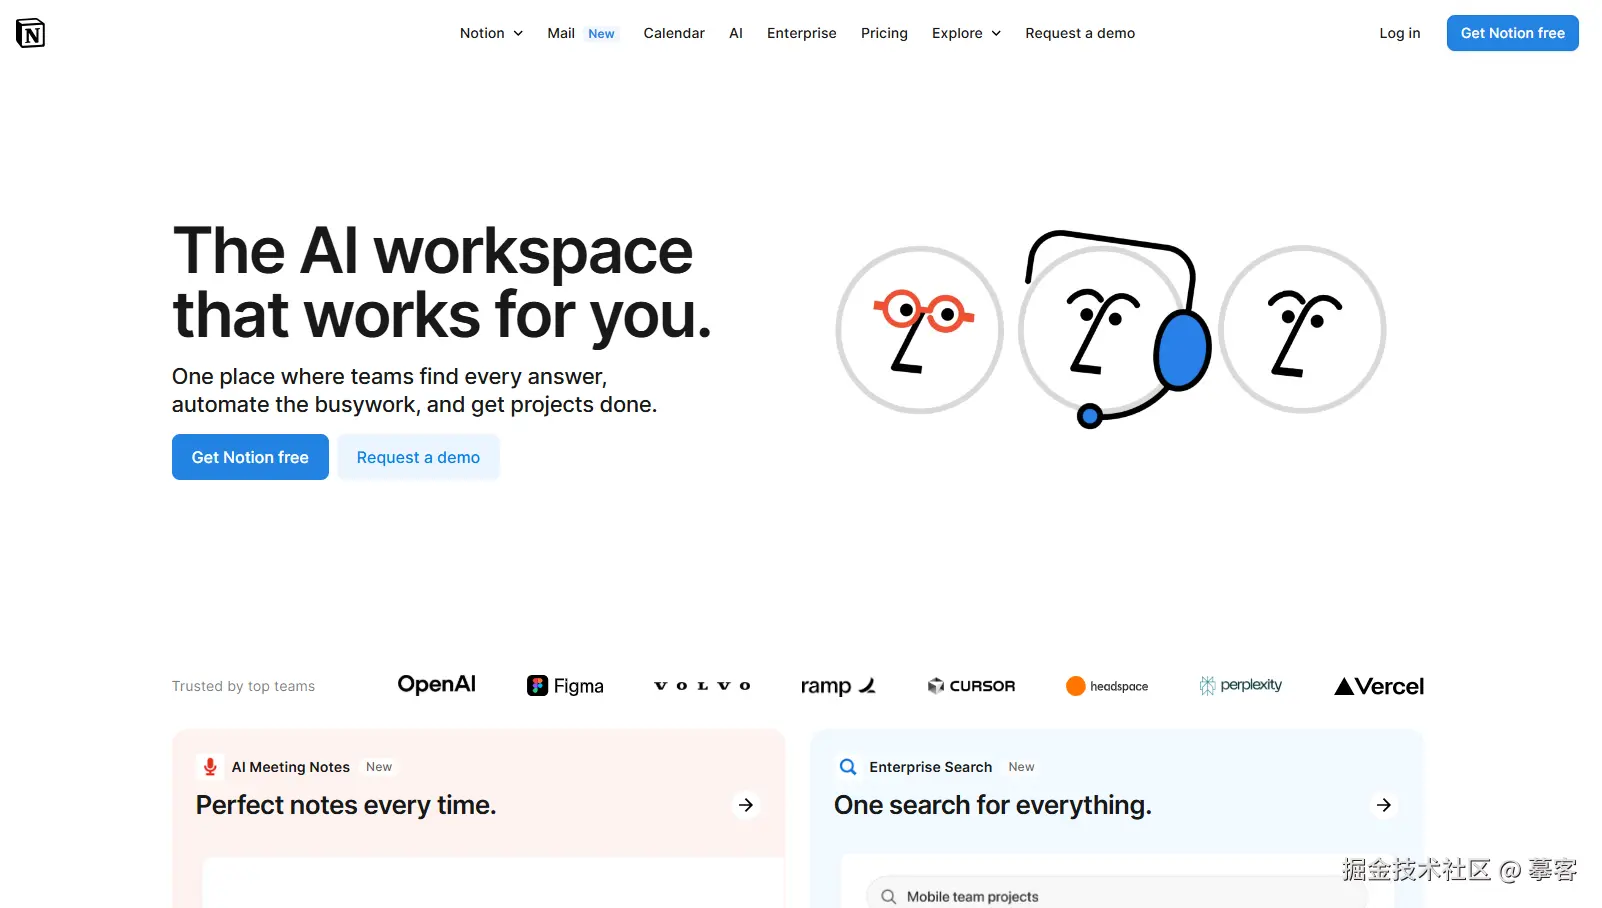The width and height of the screenshot is (1602, 908).
Task: Click the Notion logo in header
Action: click(31, 33)
